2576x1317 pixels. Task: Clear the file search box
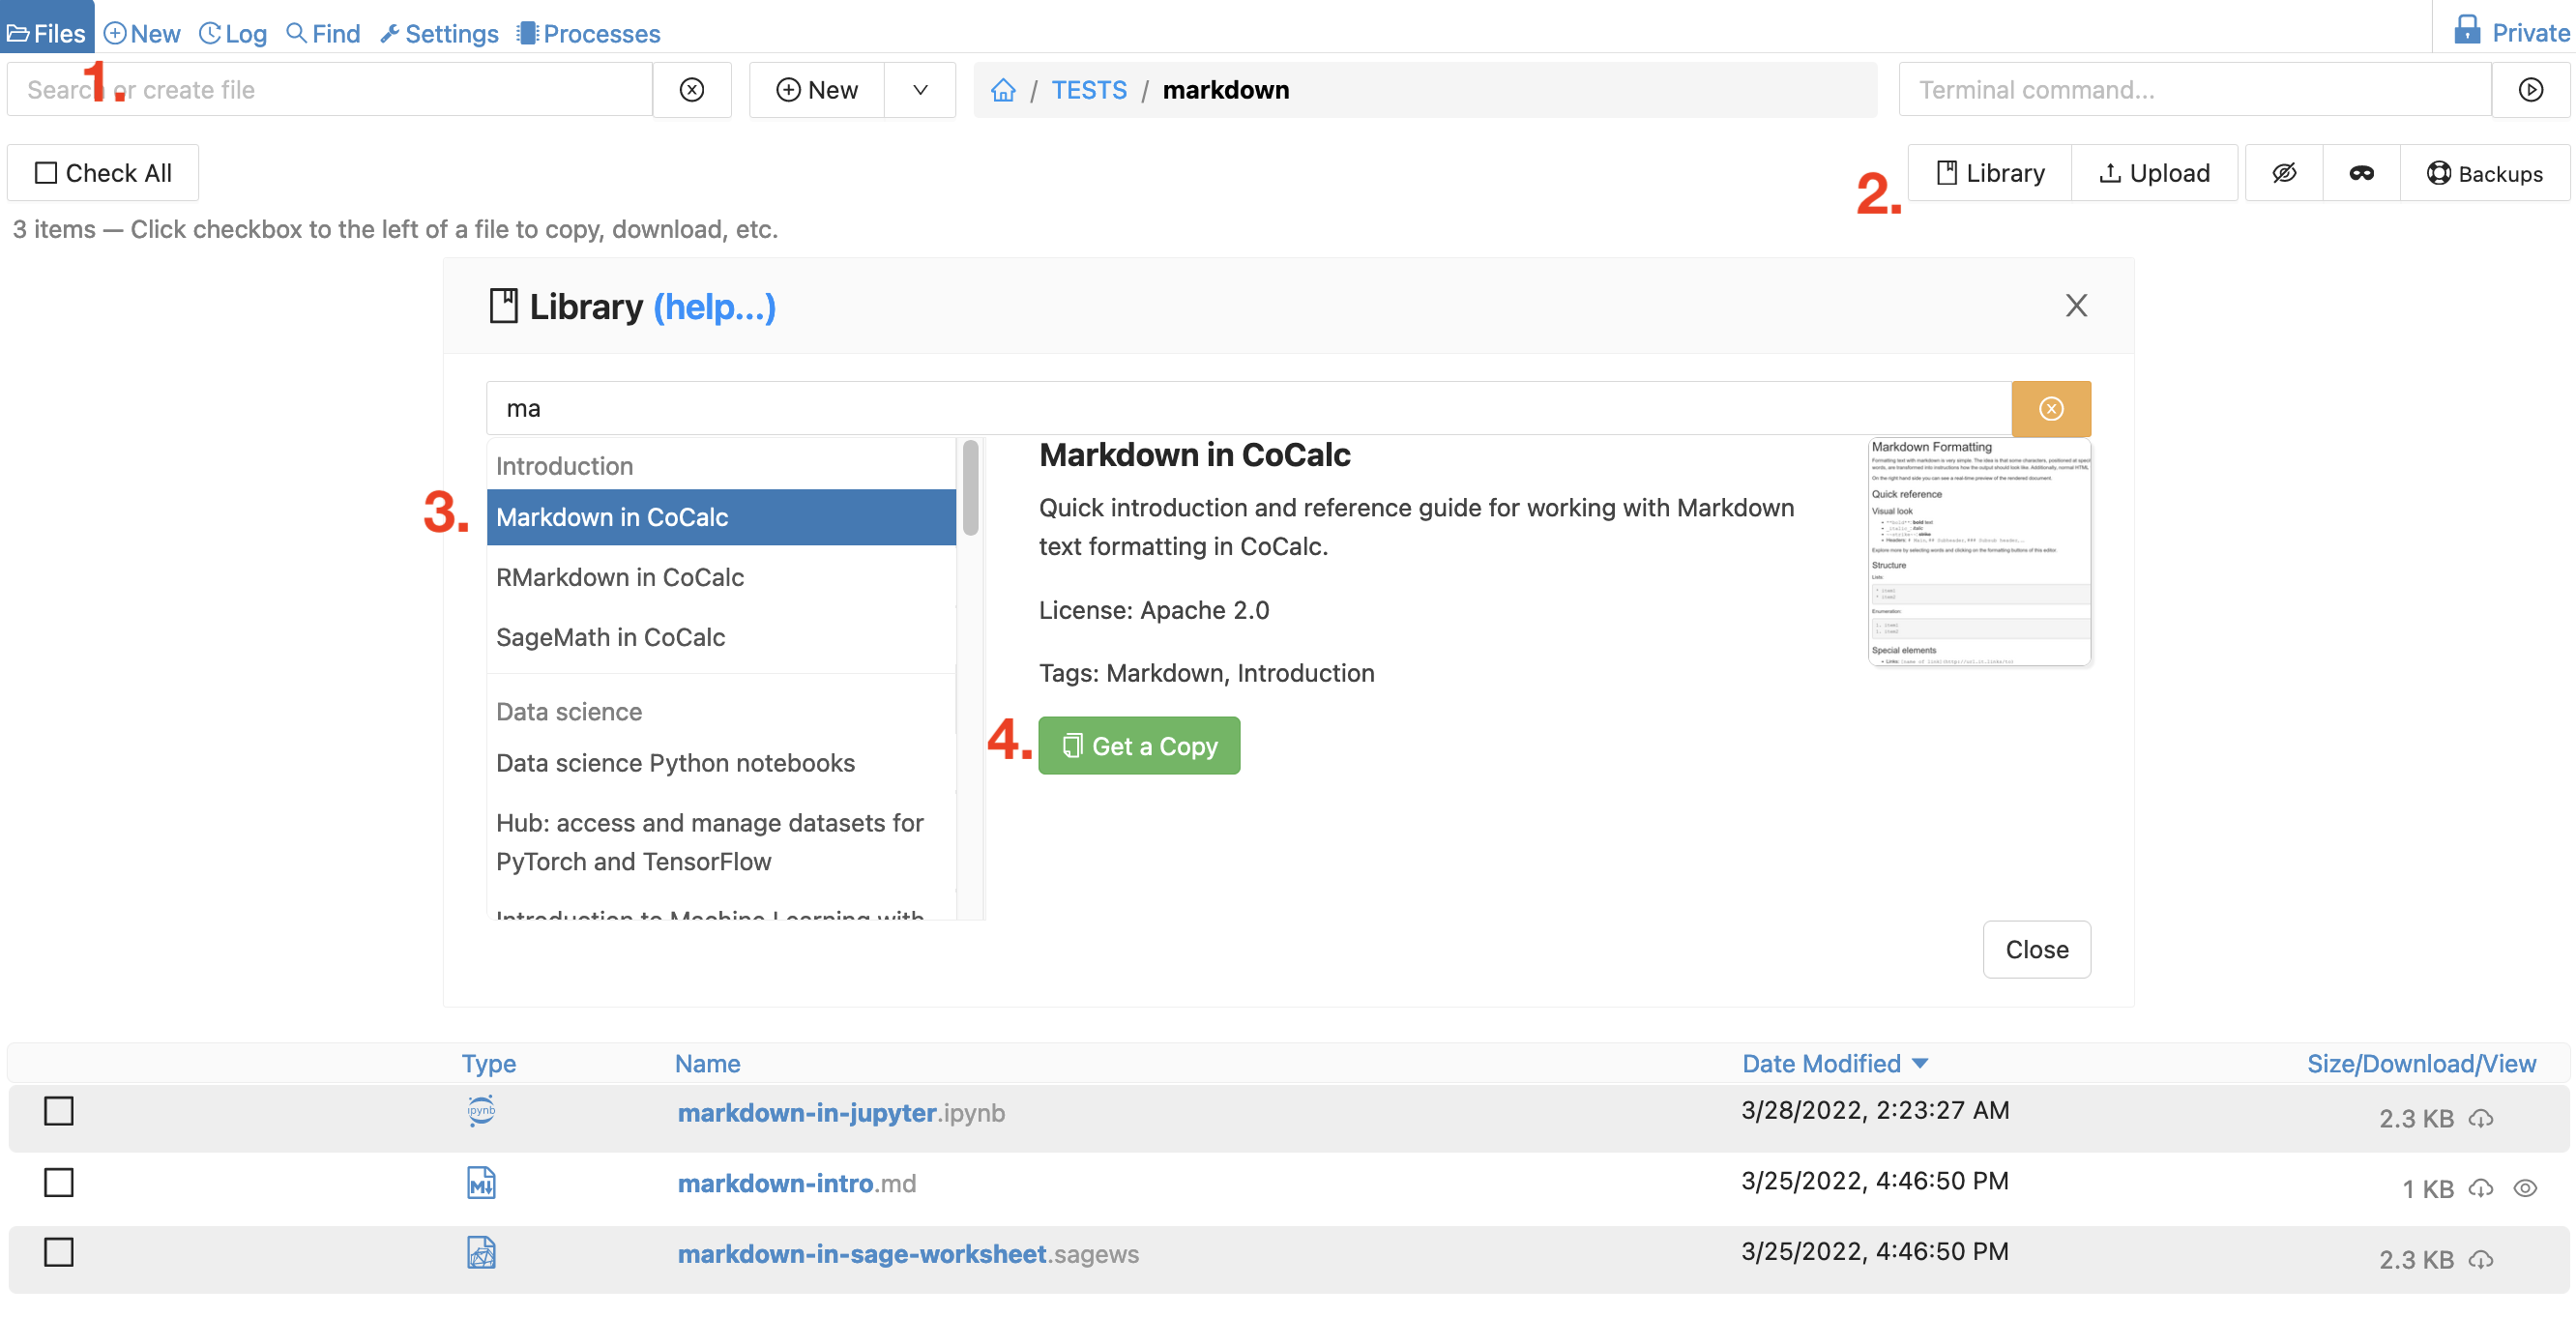691,90
